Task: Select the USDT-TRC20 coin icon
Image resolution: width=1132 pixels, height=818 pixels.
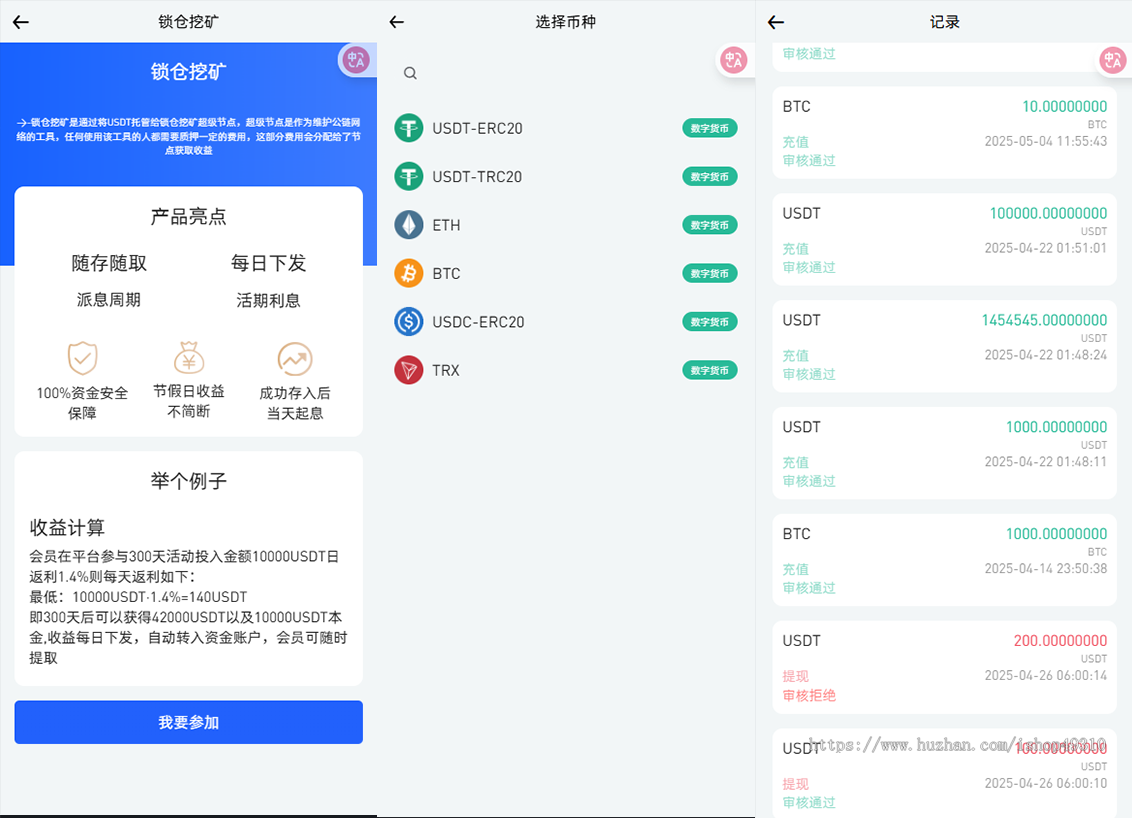Action: (x=409, y=177)
